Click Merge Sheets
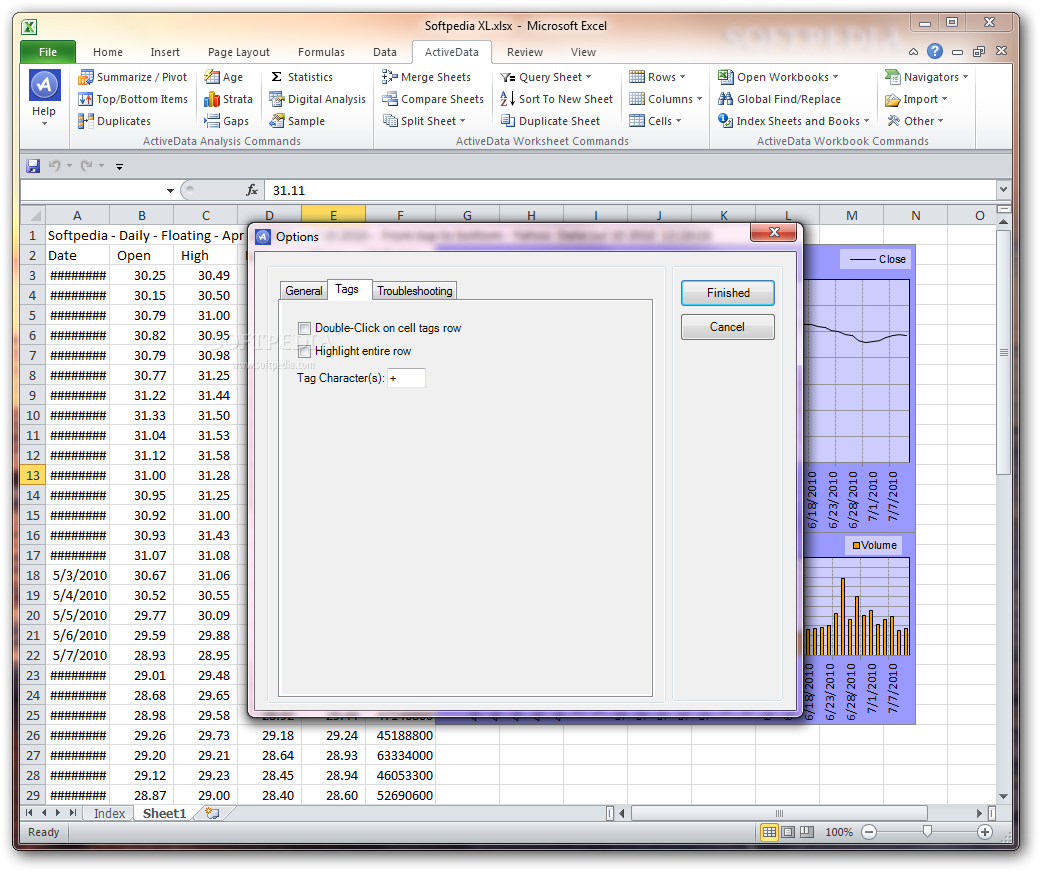The image size is (1040, 871). tap(426, 77)
